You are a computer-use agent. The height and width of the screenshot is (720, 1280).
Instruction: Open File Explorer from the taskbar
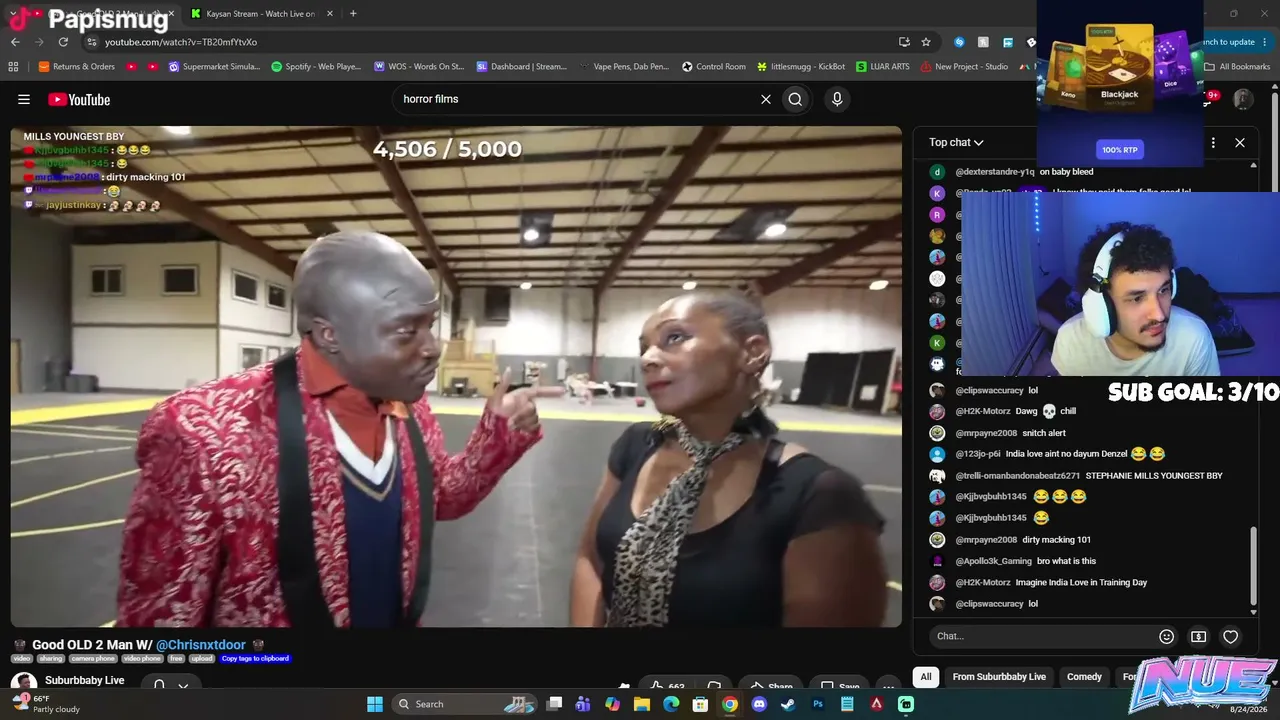(x=642, y=704)
